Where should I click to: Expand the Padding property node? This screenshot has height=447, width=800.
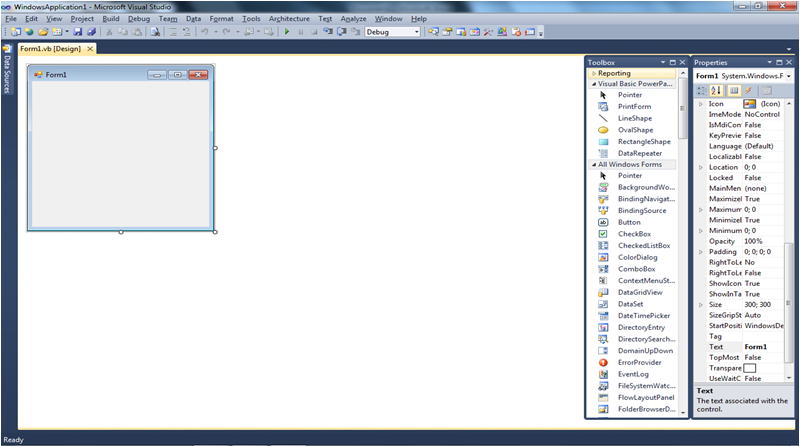click(x=701, y=252)
